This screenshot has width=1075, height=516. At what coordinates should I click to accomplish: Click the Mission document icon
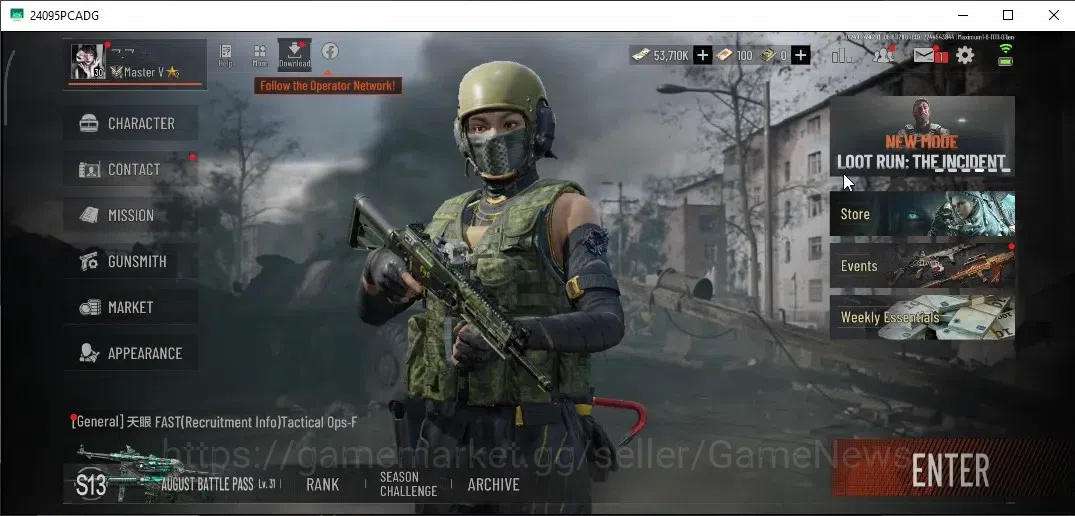[89, 215]
